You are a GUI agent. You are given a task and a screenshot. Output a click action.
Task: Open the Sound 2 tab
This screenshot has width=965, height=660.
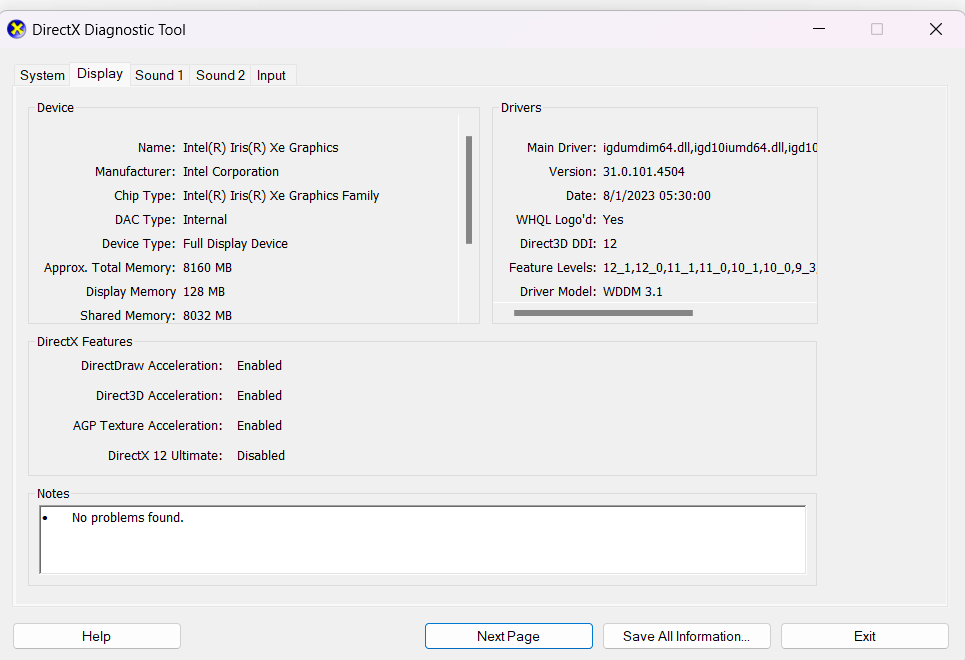click(220, 75)
